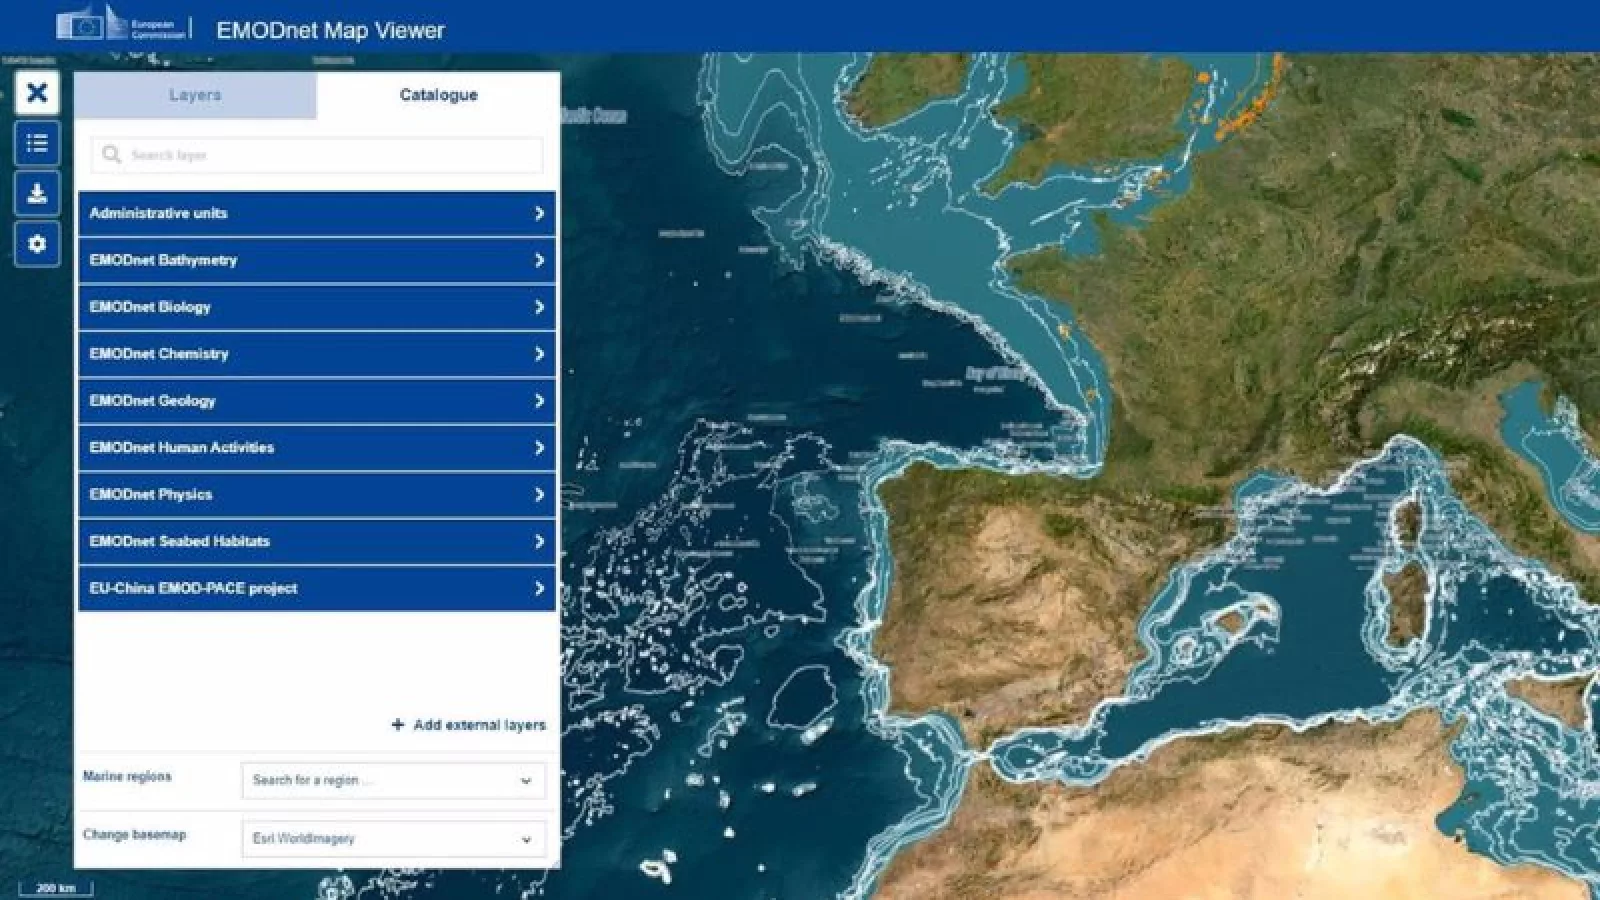
Task: Expand EMODnet Human Activities category
Action: (316, 448)
